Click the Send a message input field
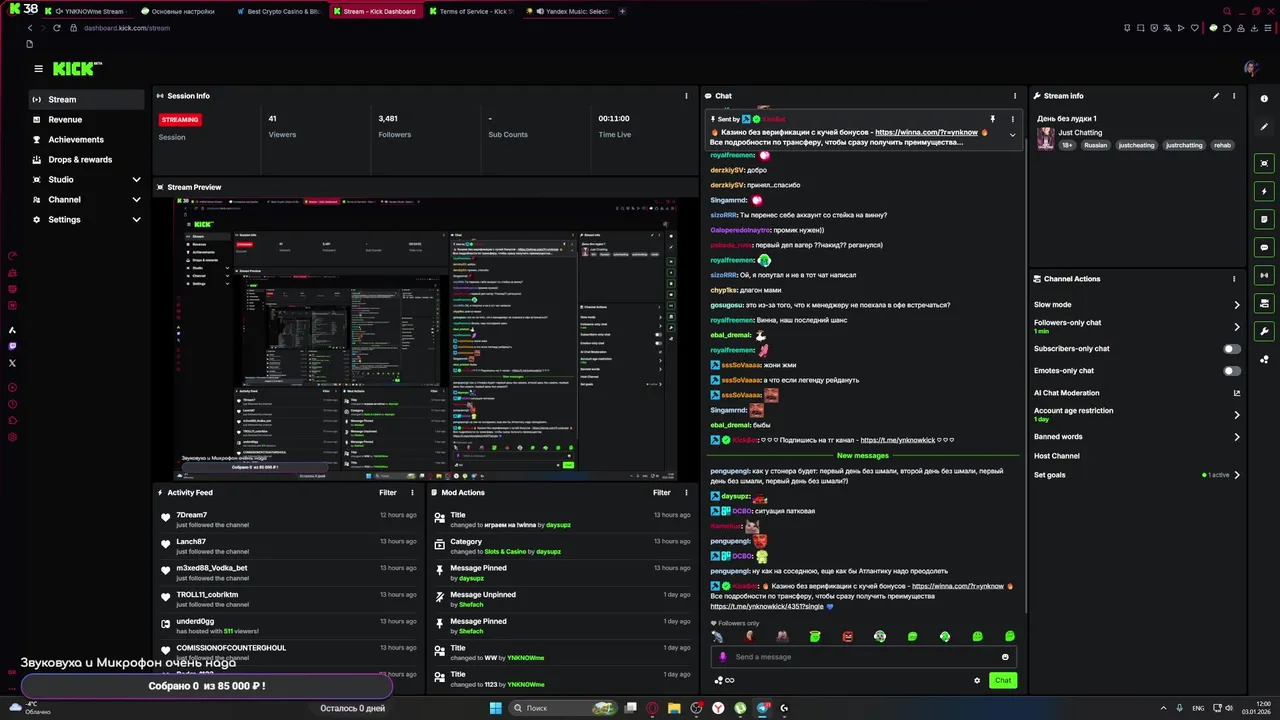 [x=863, y=657]
